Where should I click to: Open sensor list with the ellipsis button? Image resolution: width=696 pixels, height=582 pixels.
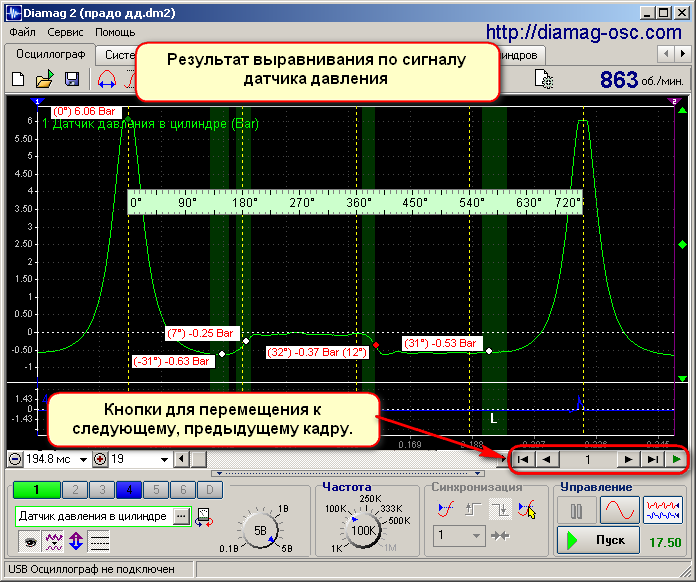[181, 516]
